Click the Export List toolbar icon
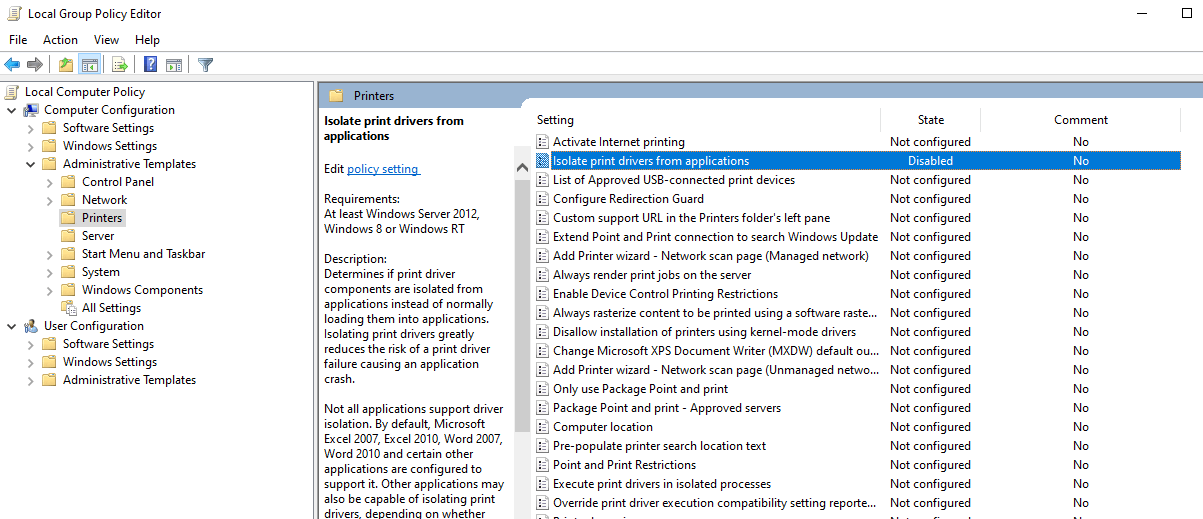Image resolution: width=1203 pixels, height=519 pixels. coord(120,65)
